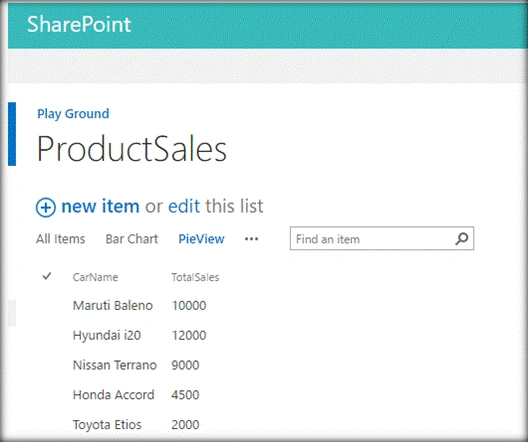
Task: Toggle the select all checkmark
Action: point(47,276)
